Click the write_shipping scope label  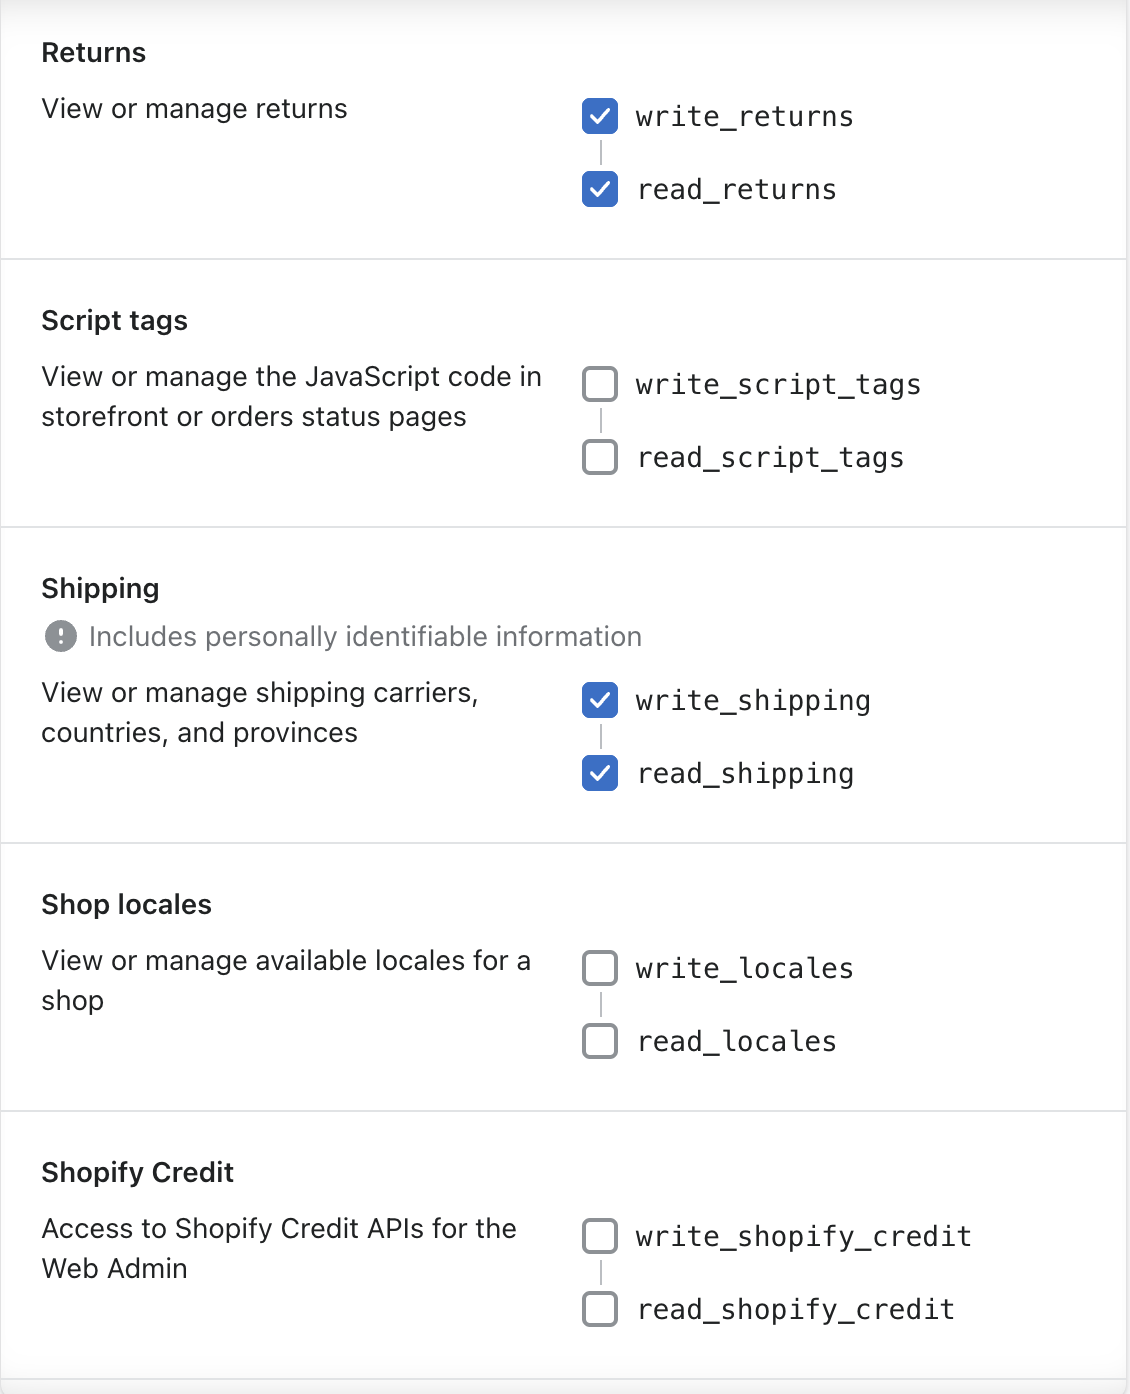pyautogui.click(x=753, y=701)
